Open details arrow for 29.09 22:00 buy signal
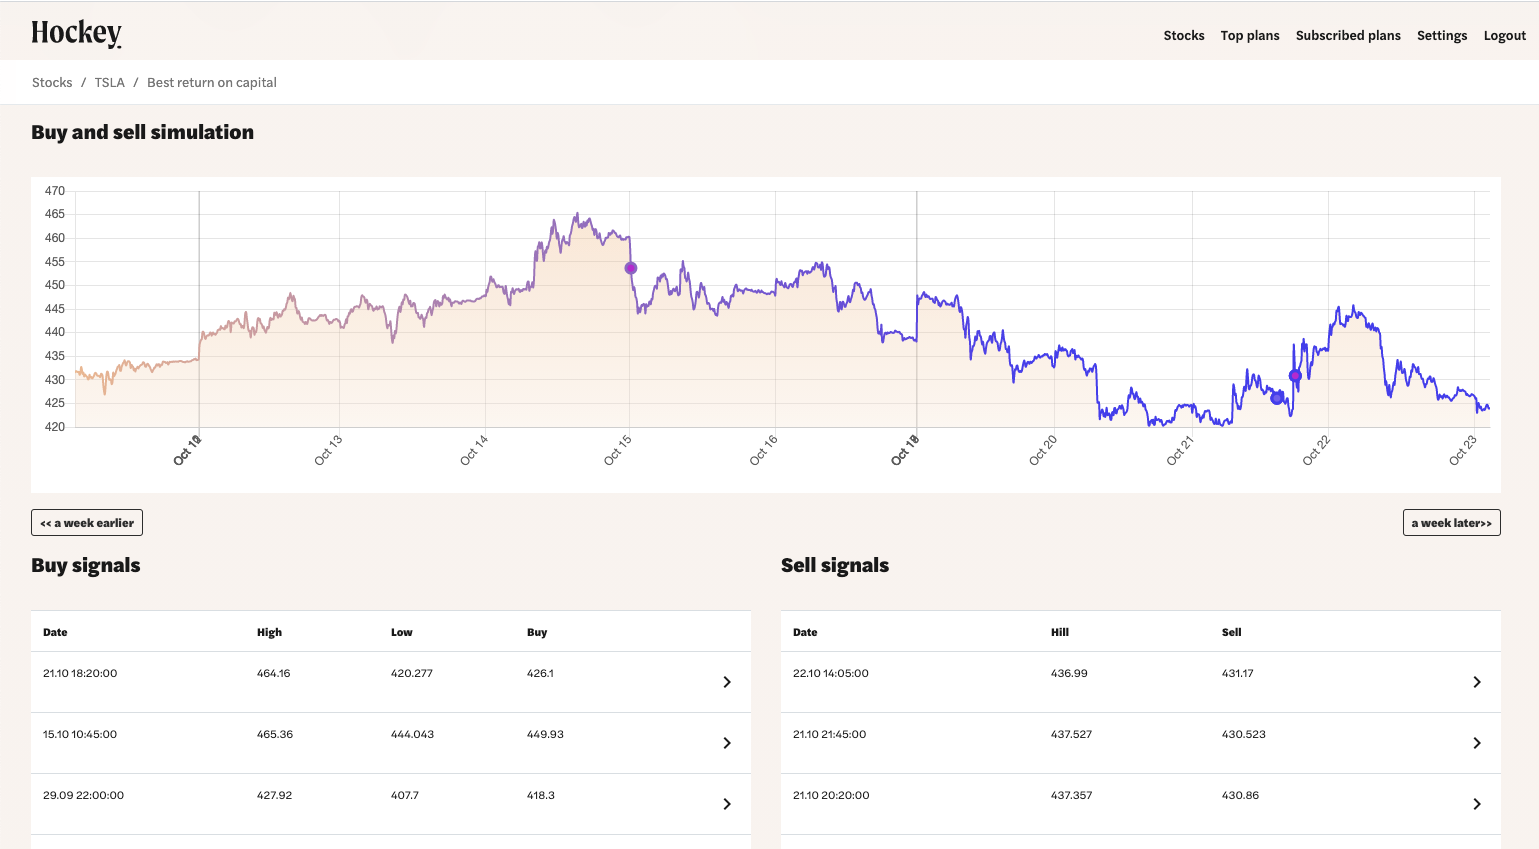 (727, 804)
